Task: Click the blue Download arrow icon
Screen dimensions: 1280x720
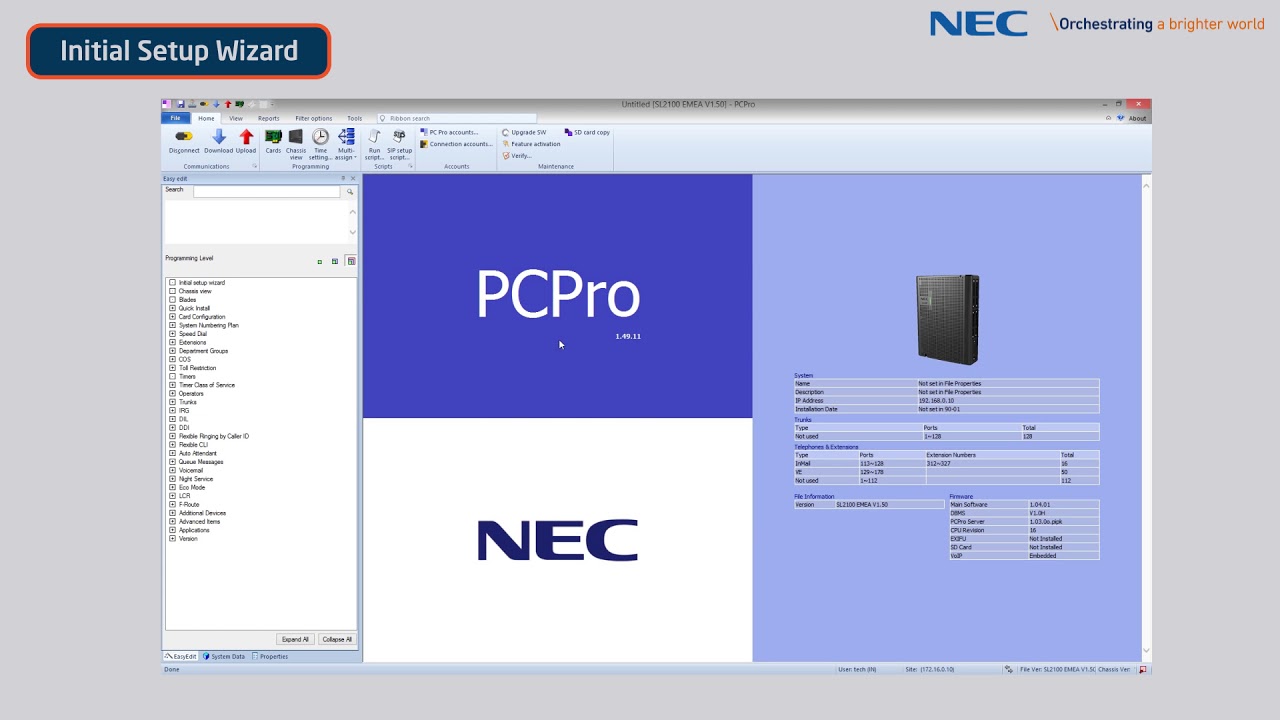Action: pos(219,137)
